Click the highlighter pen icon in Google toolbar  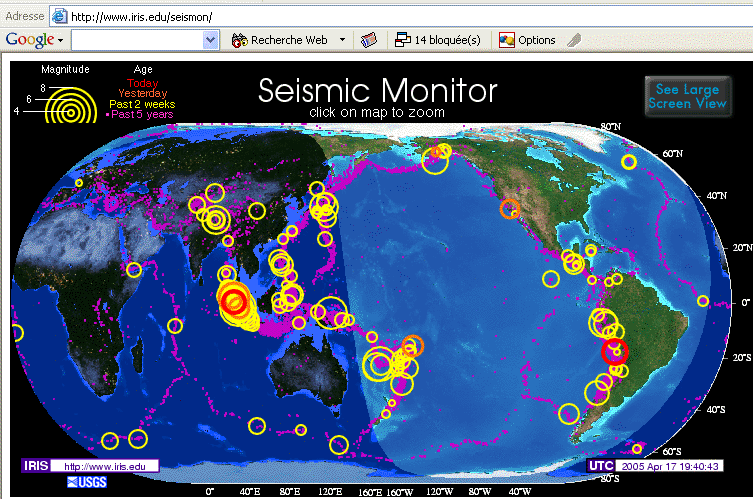(x=574, y=40)
